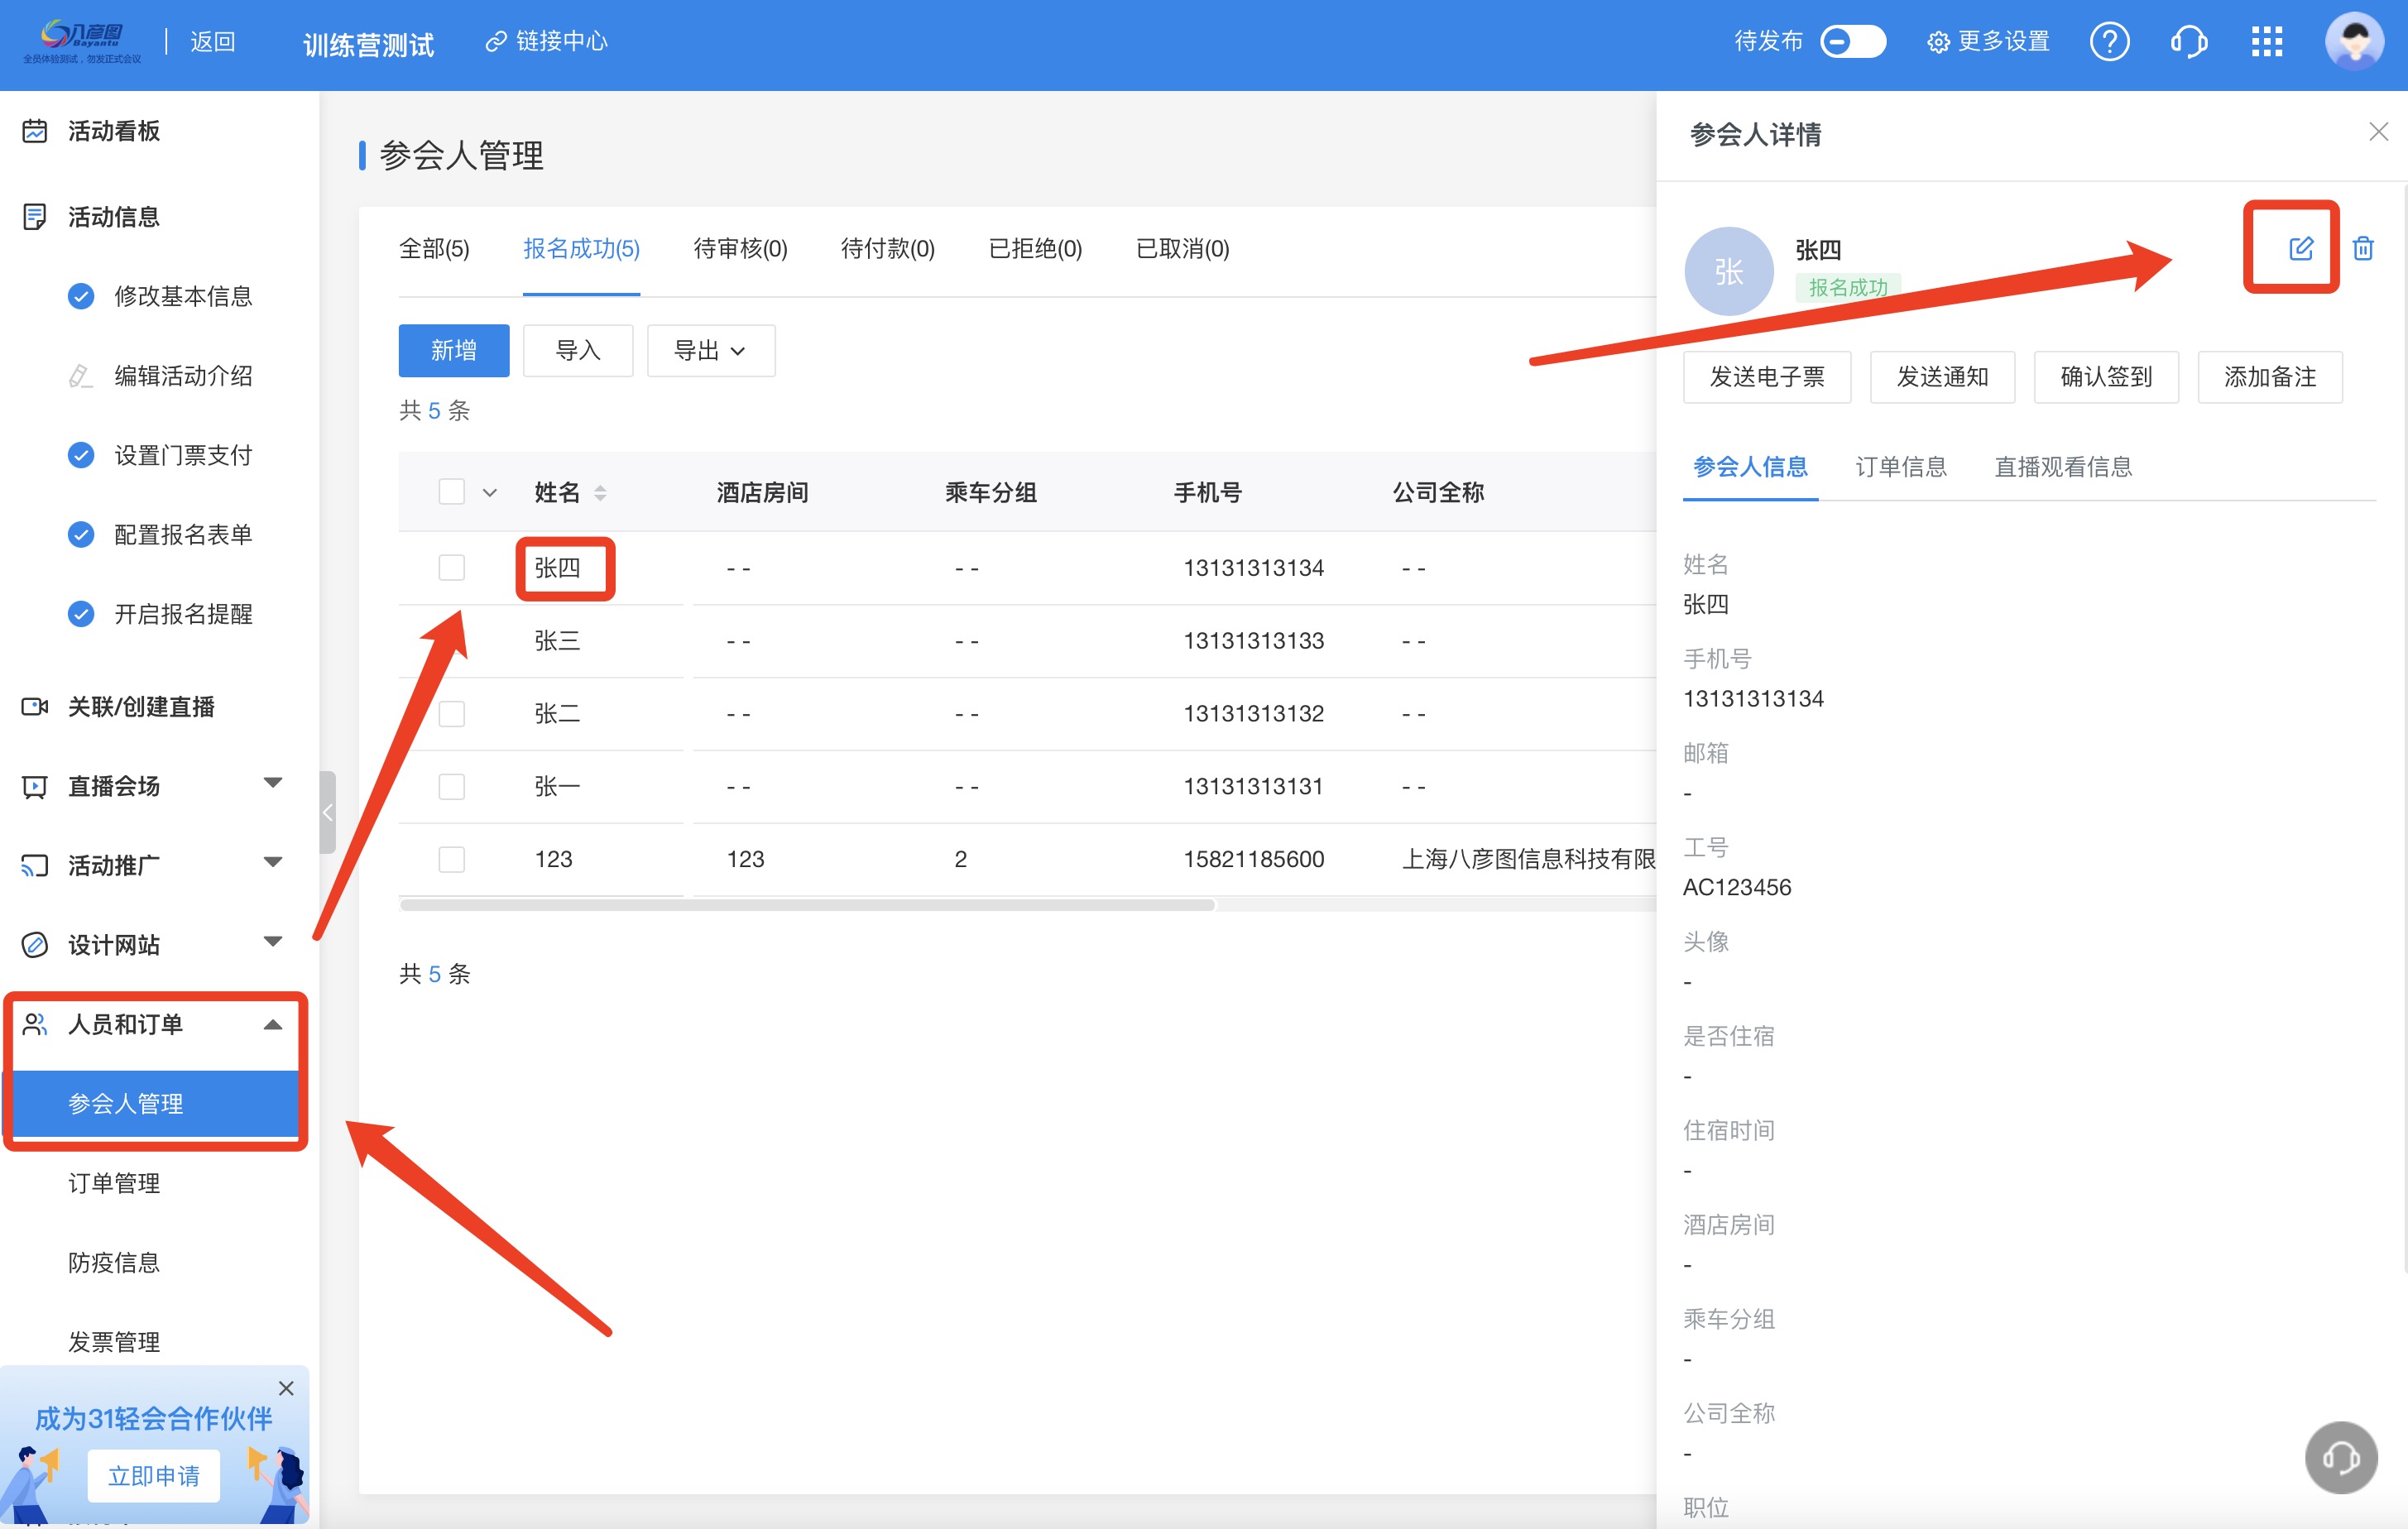2408x1529 pixels.
Task: Open the 直播观看信息 details tab
Action: [x=2063, y=467]
